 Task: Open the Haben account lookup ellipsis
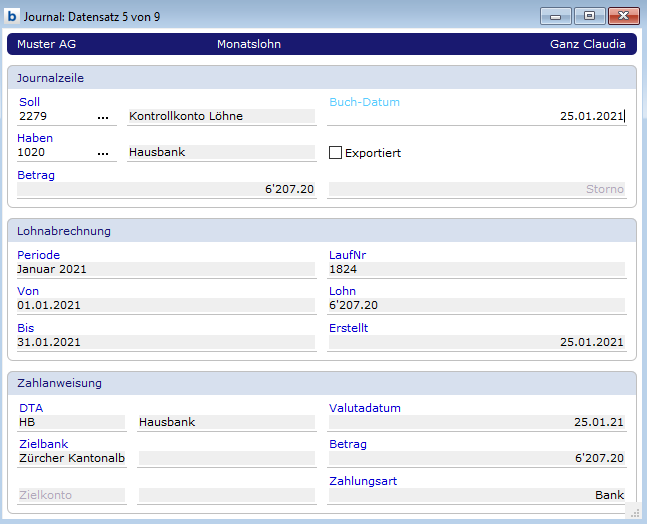[103, 154]
